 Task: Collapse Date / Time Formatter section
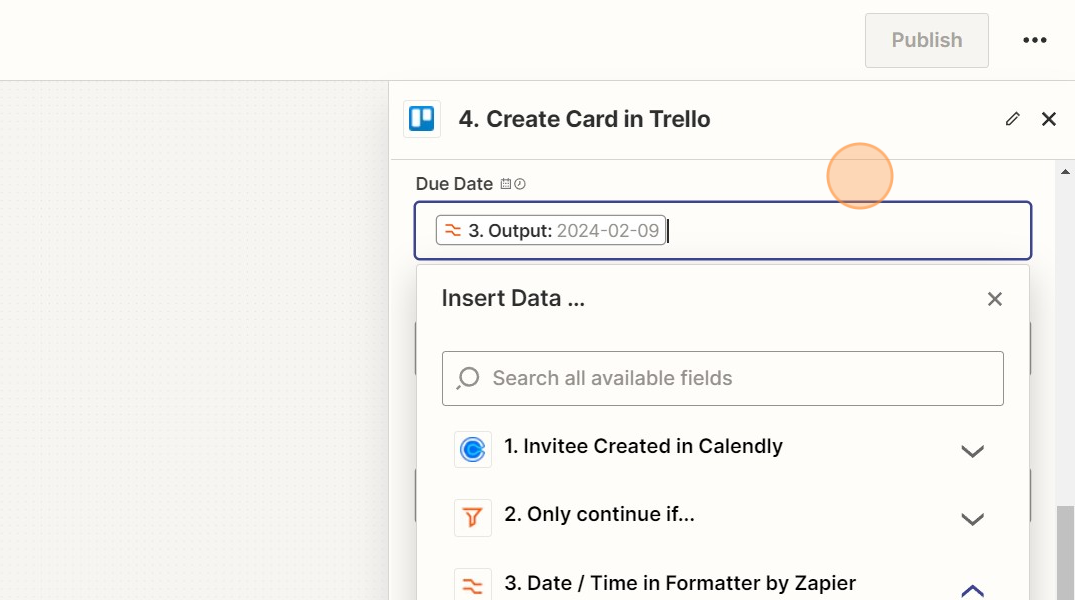(x=972, y=590)
